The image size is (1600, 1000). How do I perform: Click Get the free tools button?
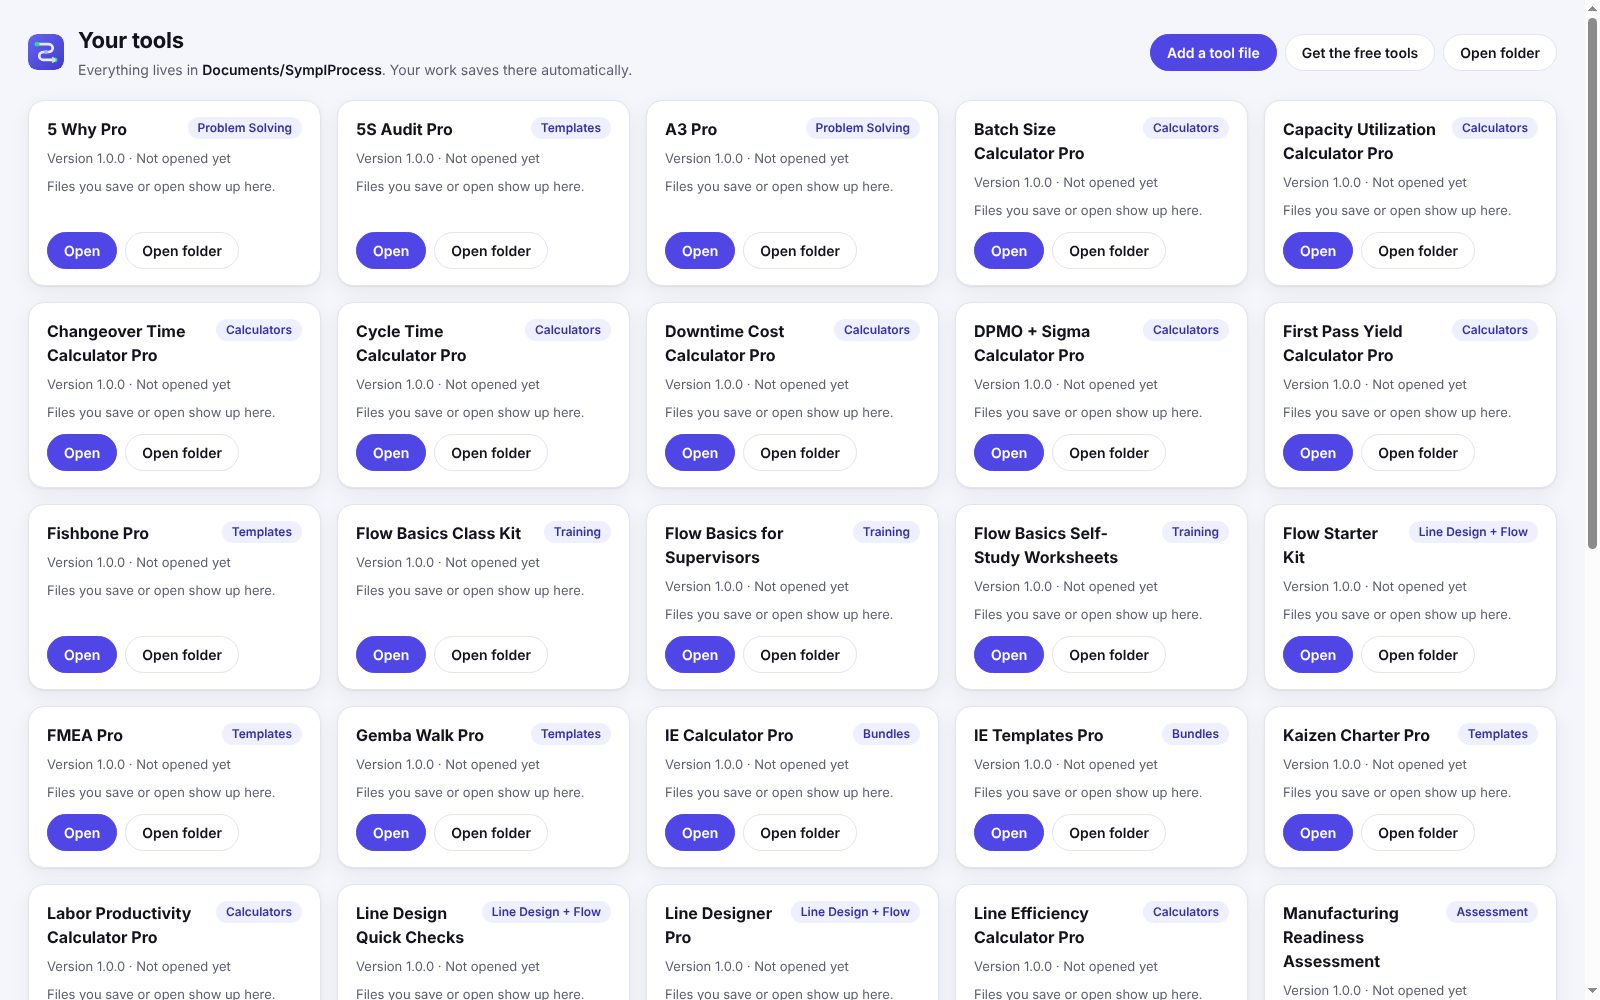pos(1359,53)
